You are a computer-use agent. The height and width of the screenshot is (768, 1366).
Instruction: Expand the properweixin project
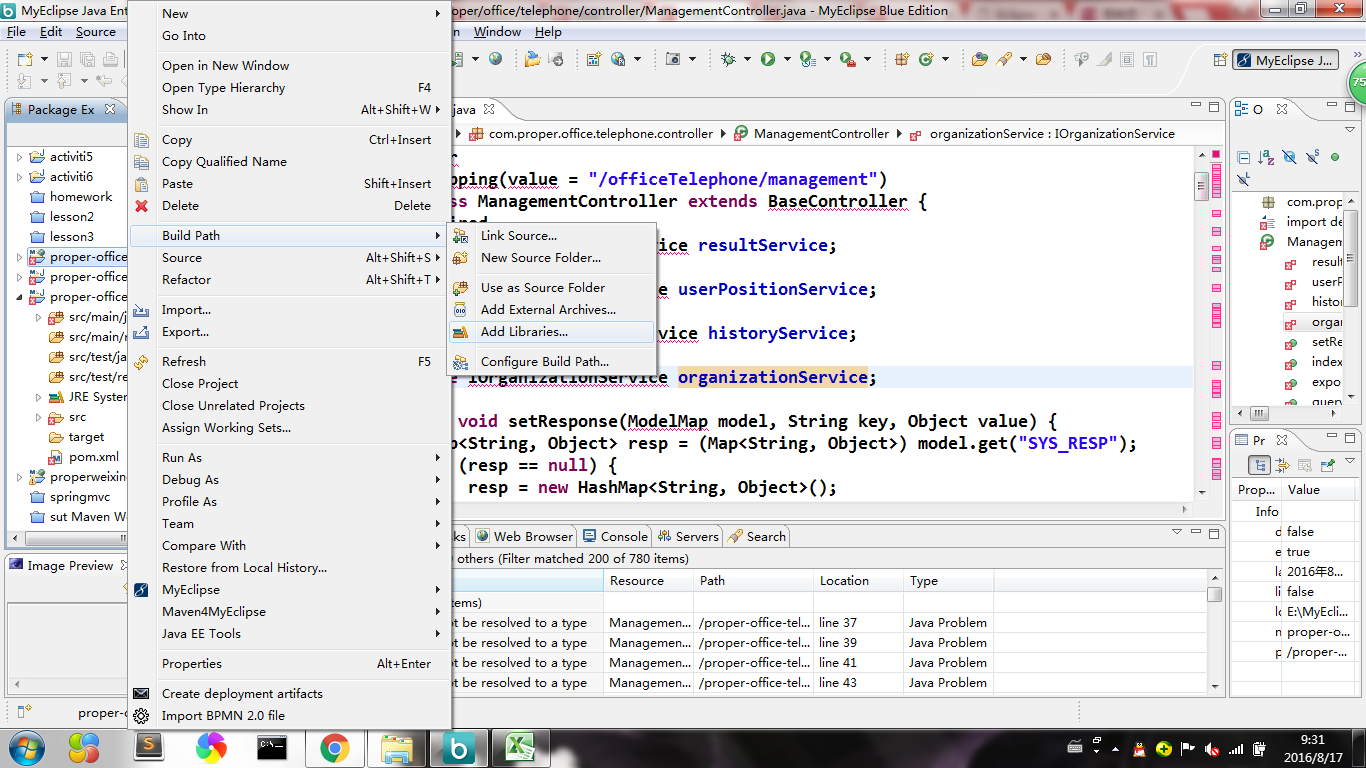click(19, 477)
